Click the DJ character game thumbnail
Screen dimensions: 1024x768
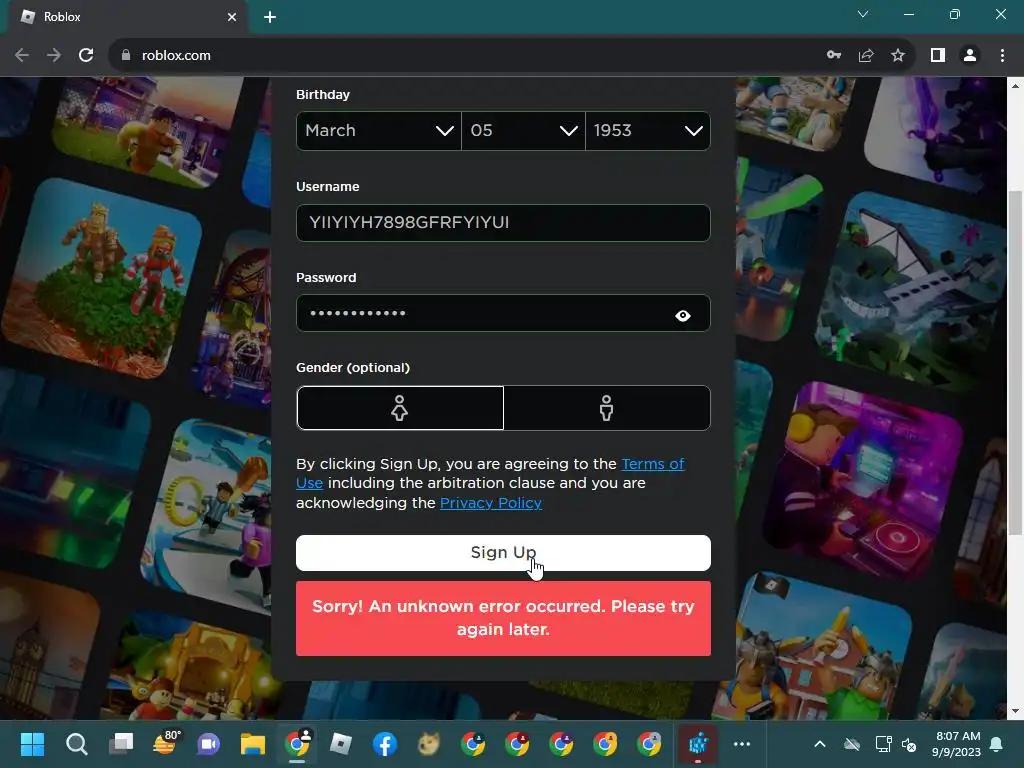(863, 482)
